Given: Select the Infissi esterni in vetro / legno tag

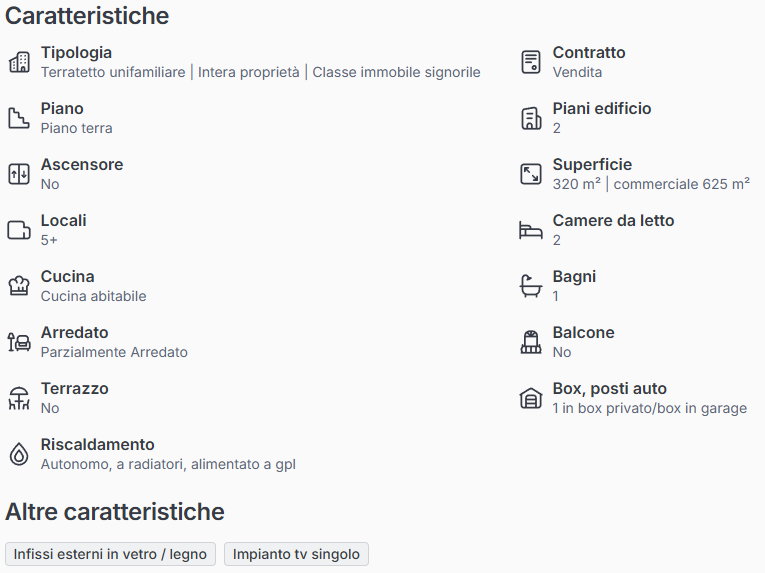Looking at the screenshot, I should click(110, 554).
